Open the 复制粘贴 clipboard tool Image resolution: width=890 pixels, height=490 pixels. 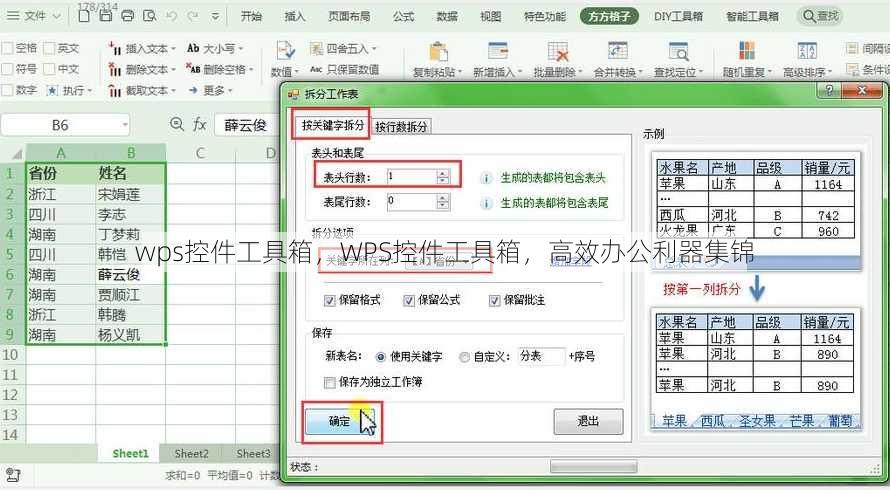(438, 59)
